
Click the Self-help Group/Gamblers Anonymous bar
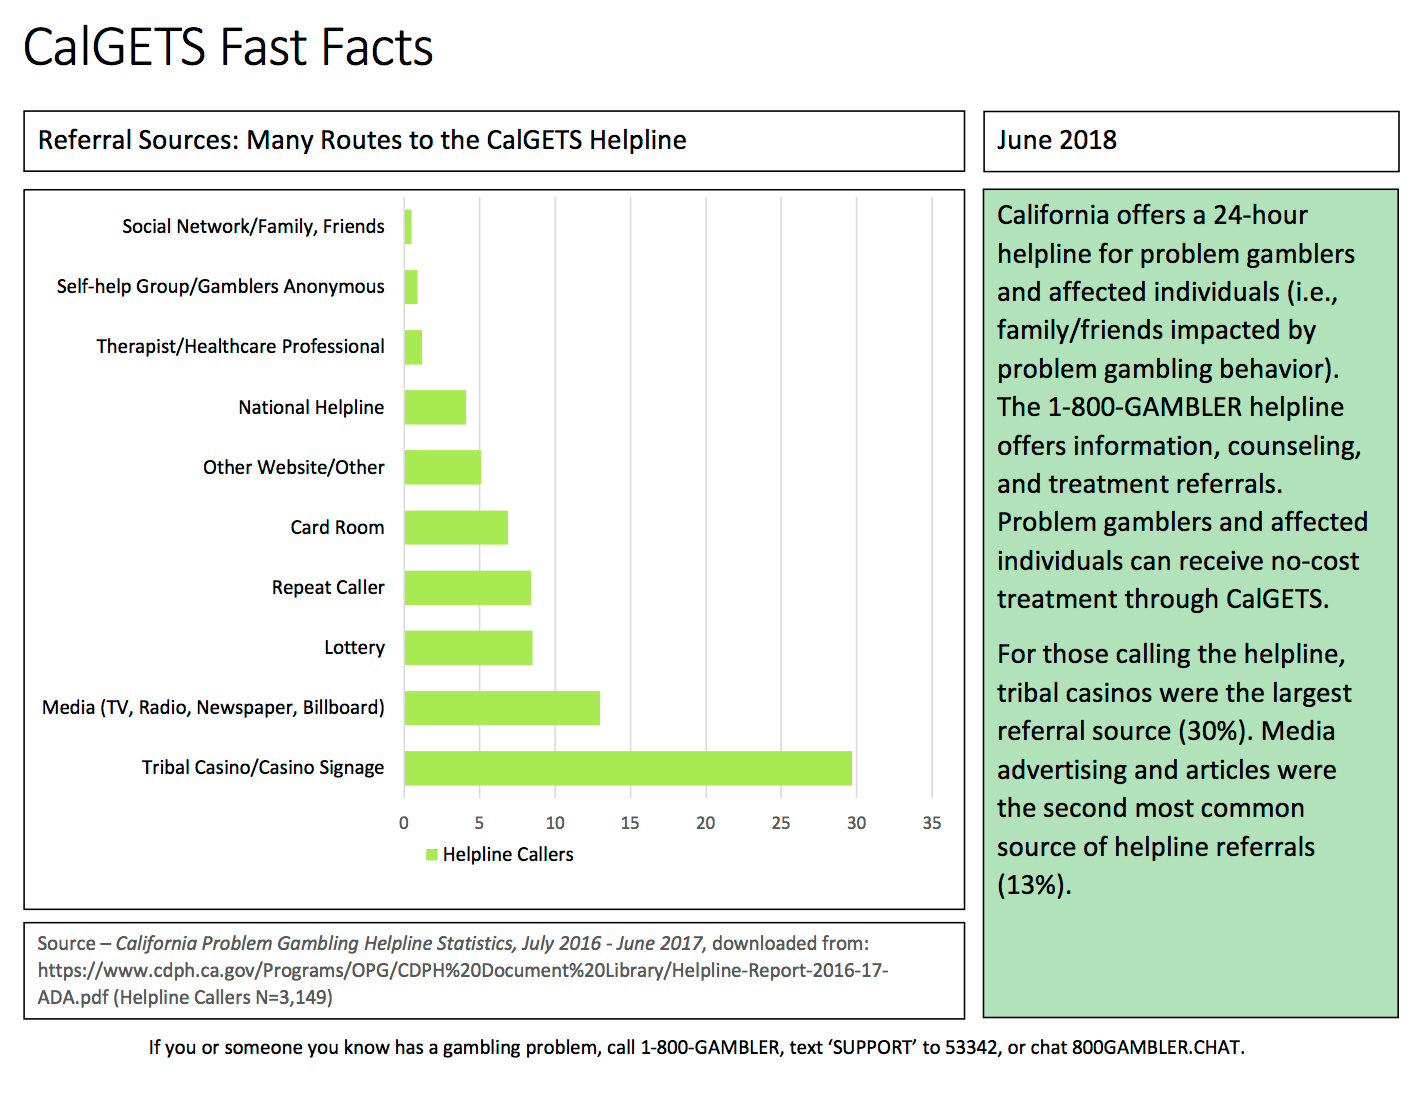tap(411, 287)
